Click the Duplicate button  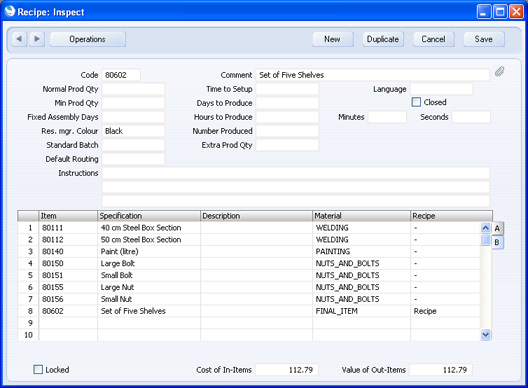[383, 39]
